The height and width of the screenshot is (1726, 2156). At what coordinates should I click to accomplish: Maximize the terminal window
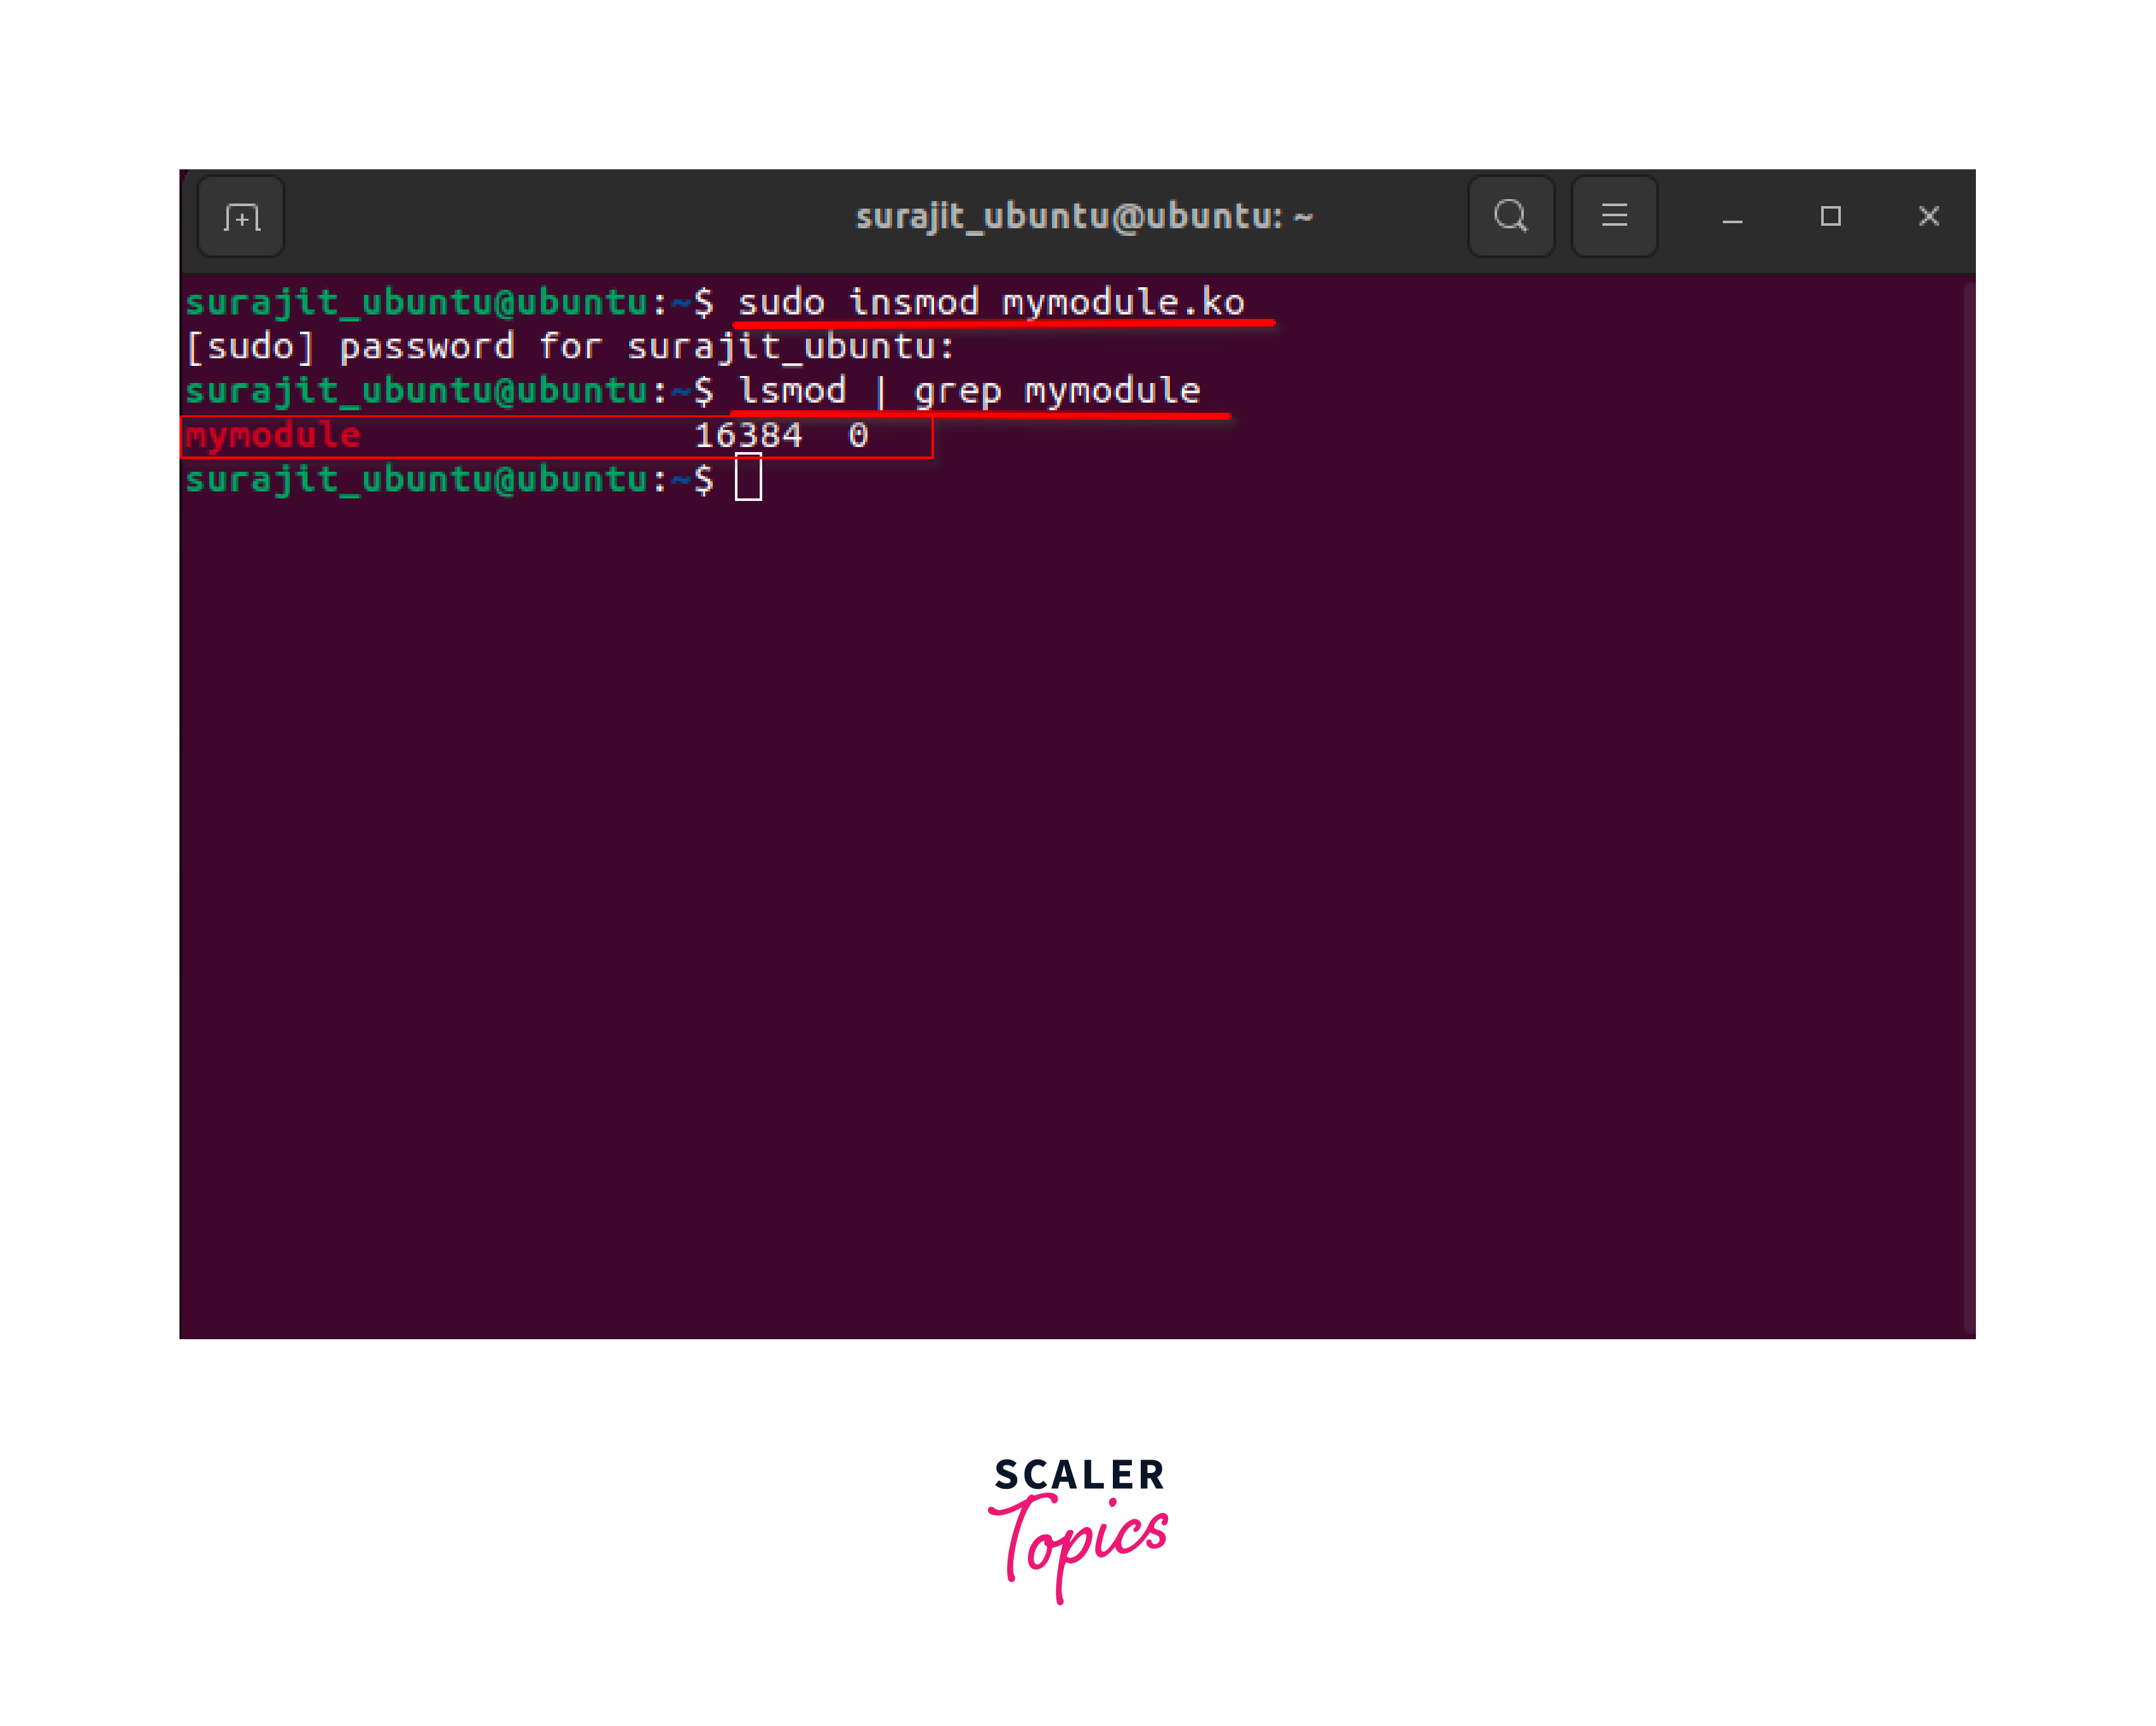[x=1830, y=216]
